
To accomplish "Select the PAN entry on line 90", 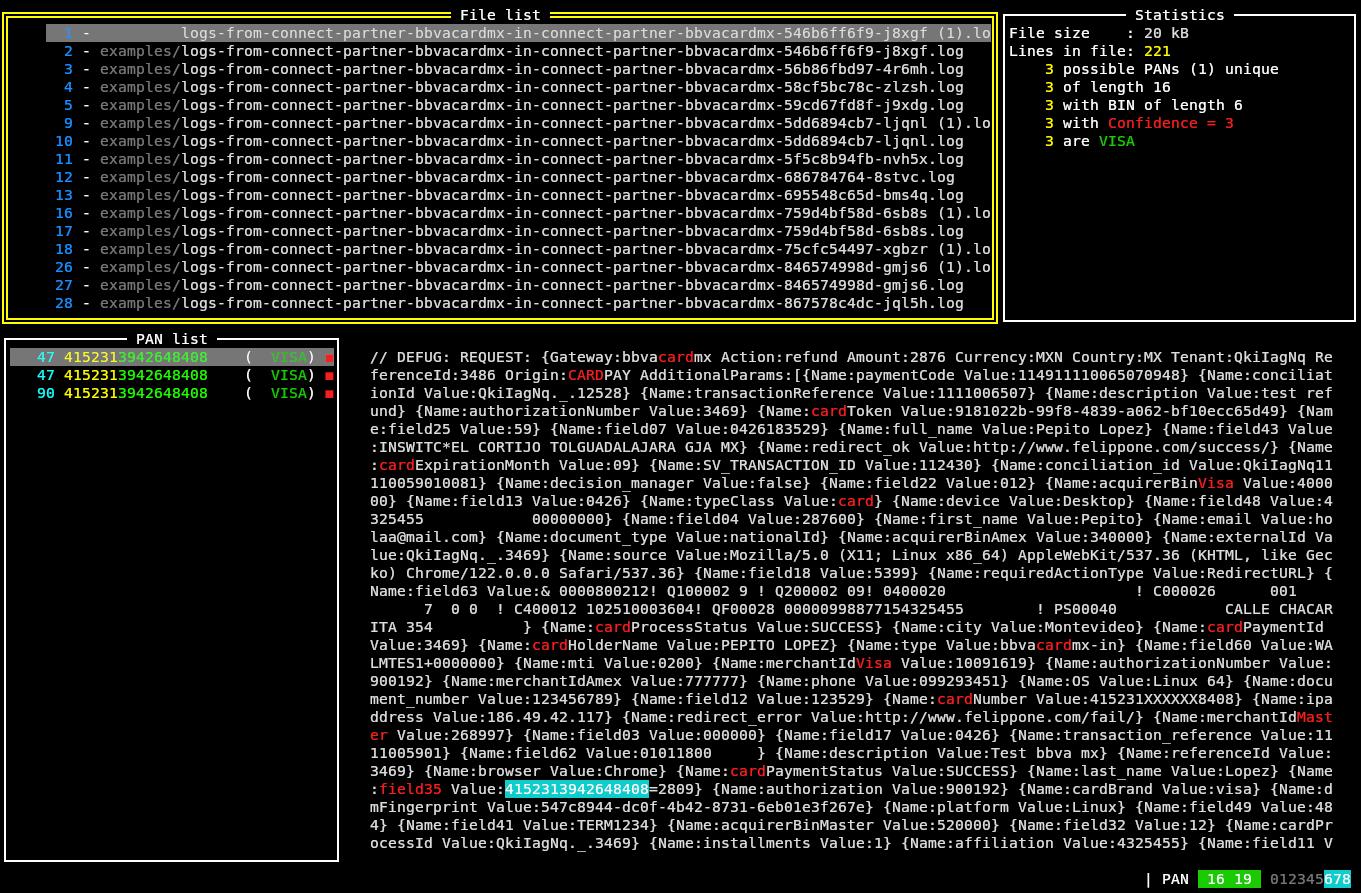I will point(172,393).
